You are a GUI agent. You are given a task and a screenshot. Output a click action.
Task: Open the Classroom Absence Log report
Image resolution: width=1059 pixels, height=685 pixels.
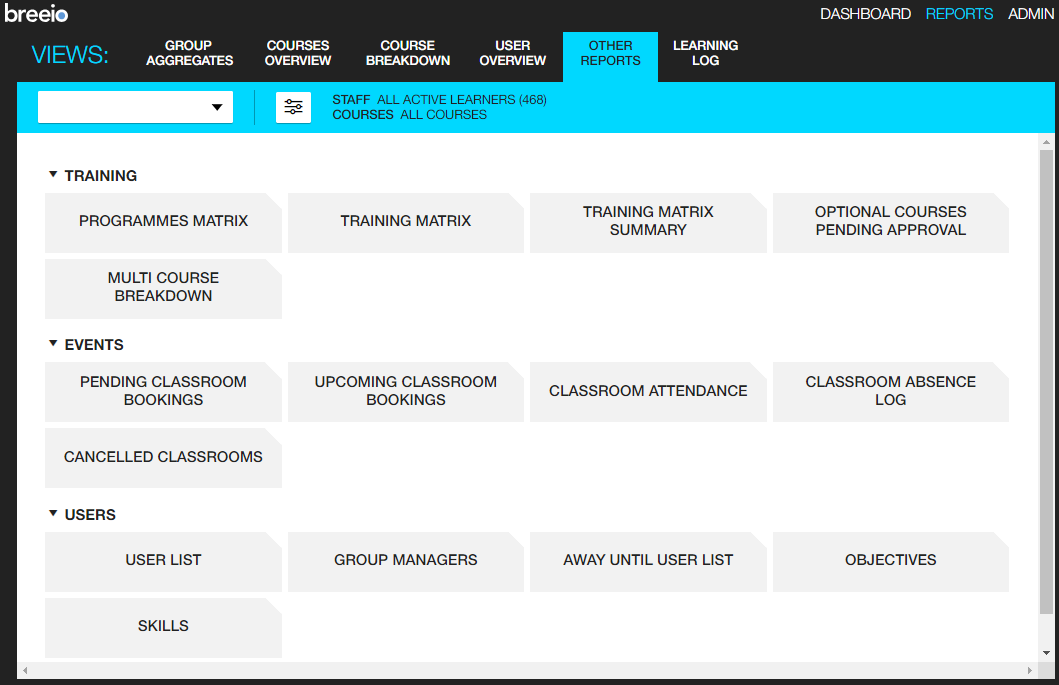pos(891,392)
